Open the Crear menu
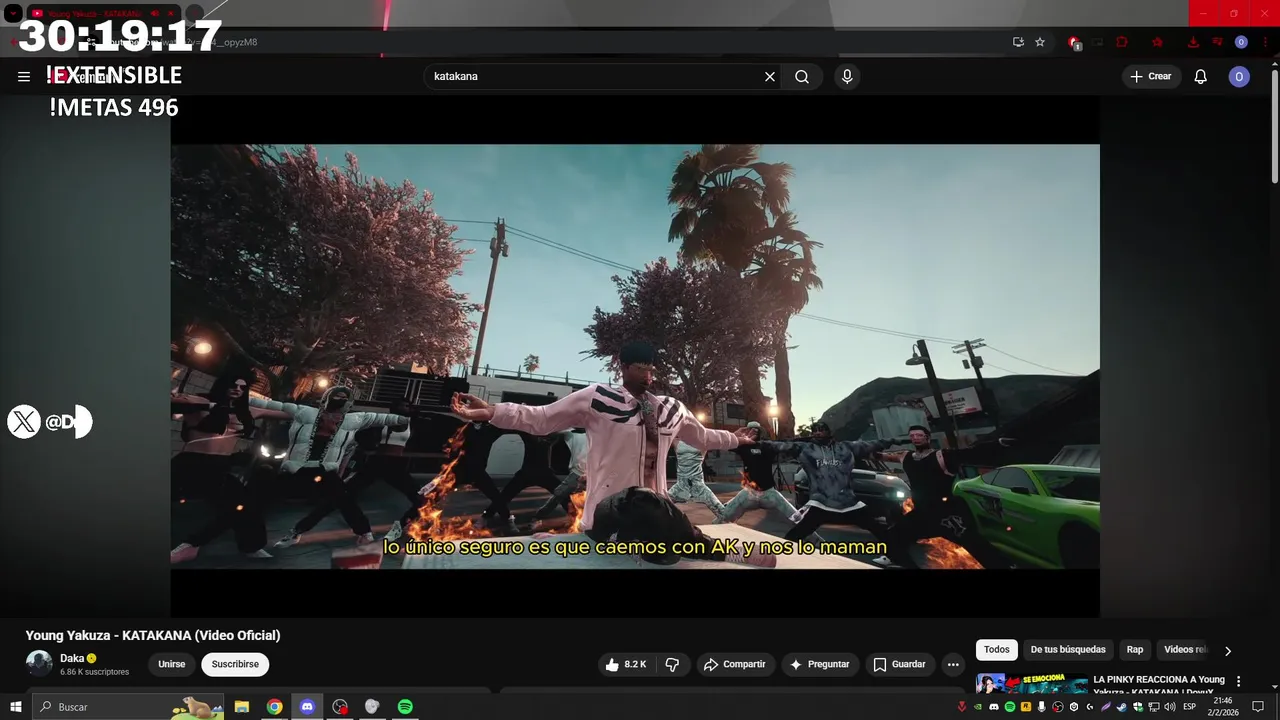The height and width of the screenshot is (720, 1280). coord(1151,76)
